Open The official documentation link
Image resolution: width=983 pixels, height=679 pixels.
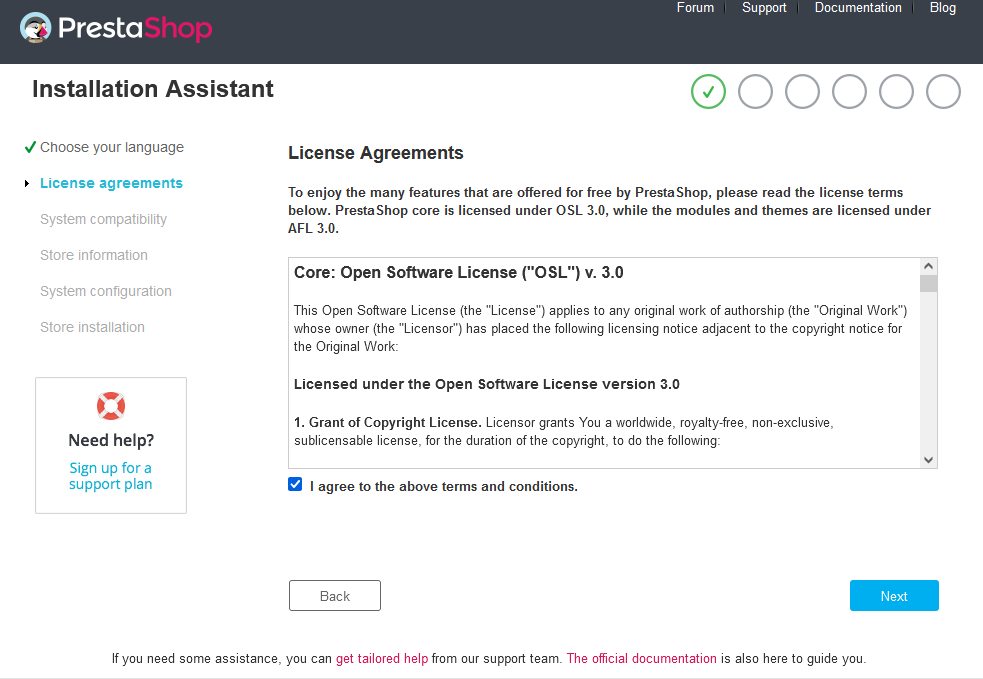[641, 658]
